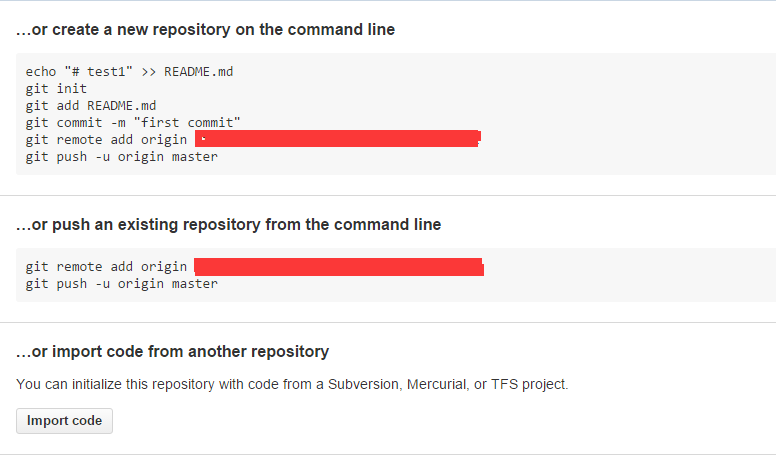The image size is (776, 460).
Task: Click the git add README.md line
Action: [91, 105]
